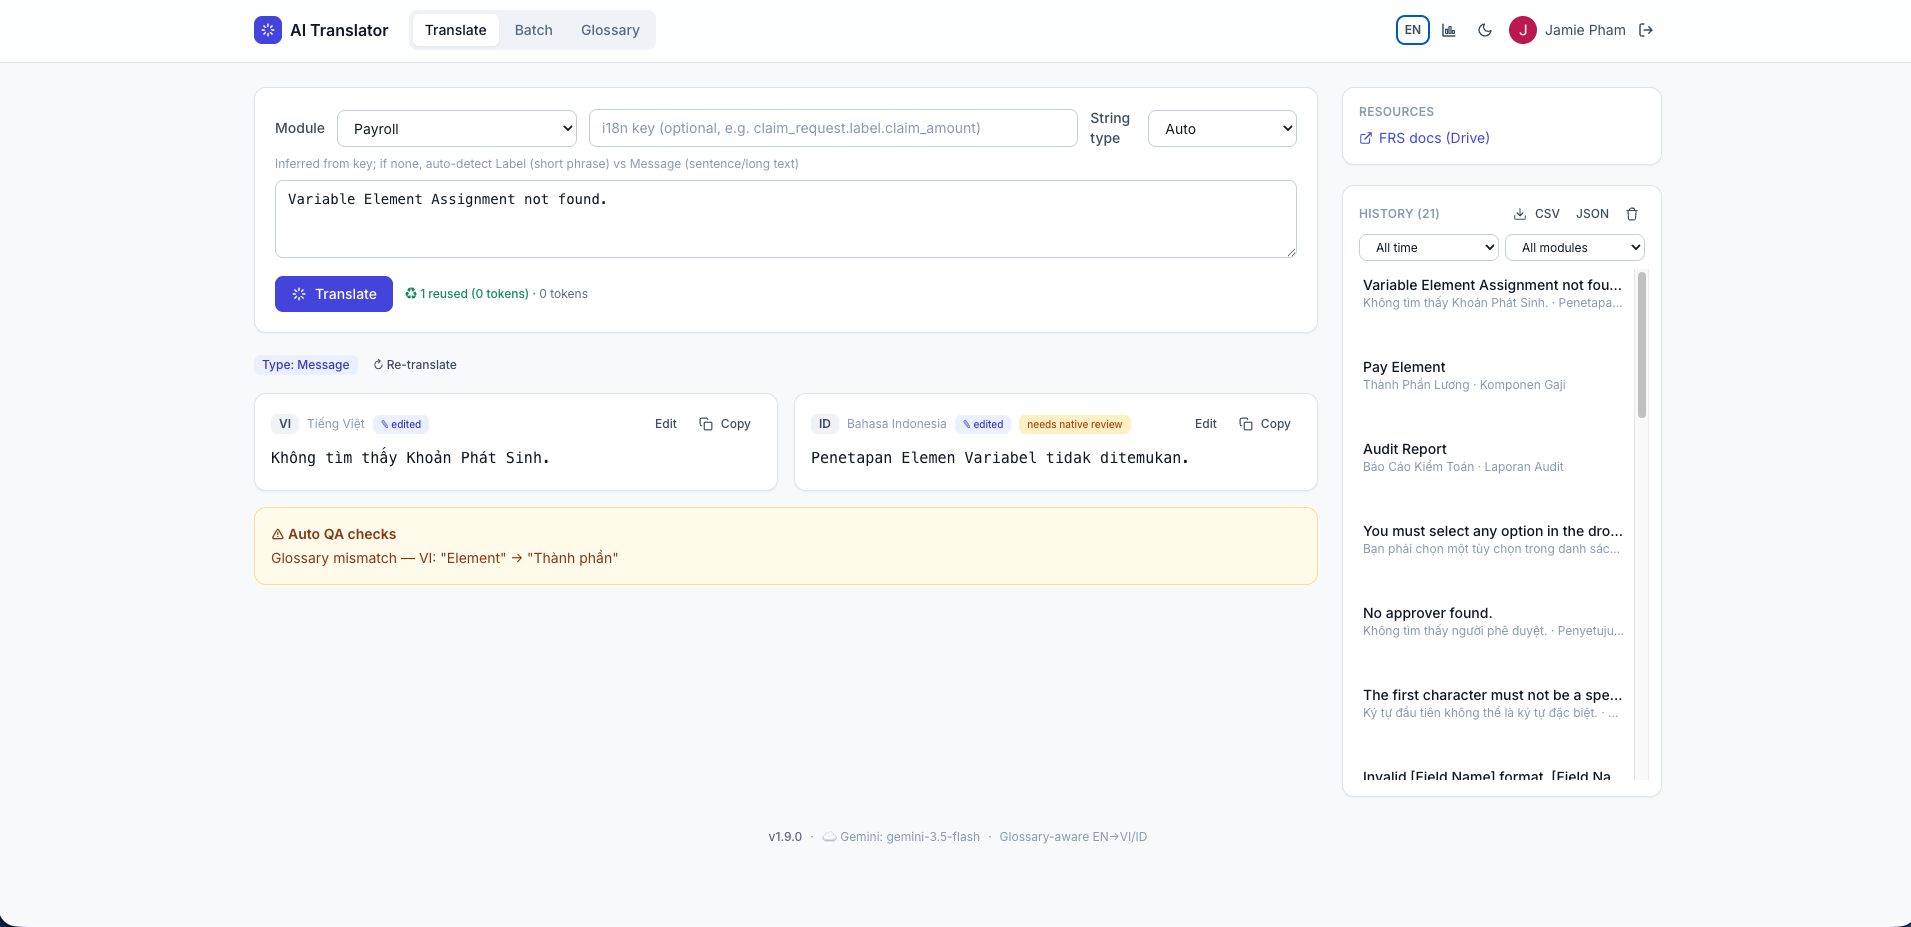Edit the Bahasa Indonesia translation
This screenshot has height=927, width=1911.
pos(1206,424)
